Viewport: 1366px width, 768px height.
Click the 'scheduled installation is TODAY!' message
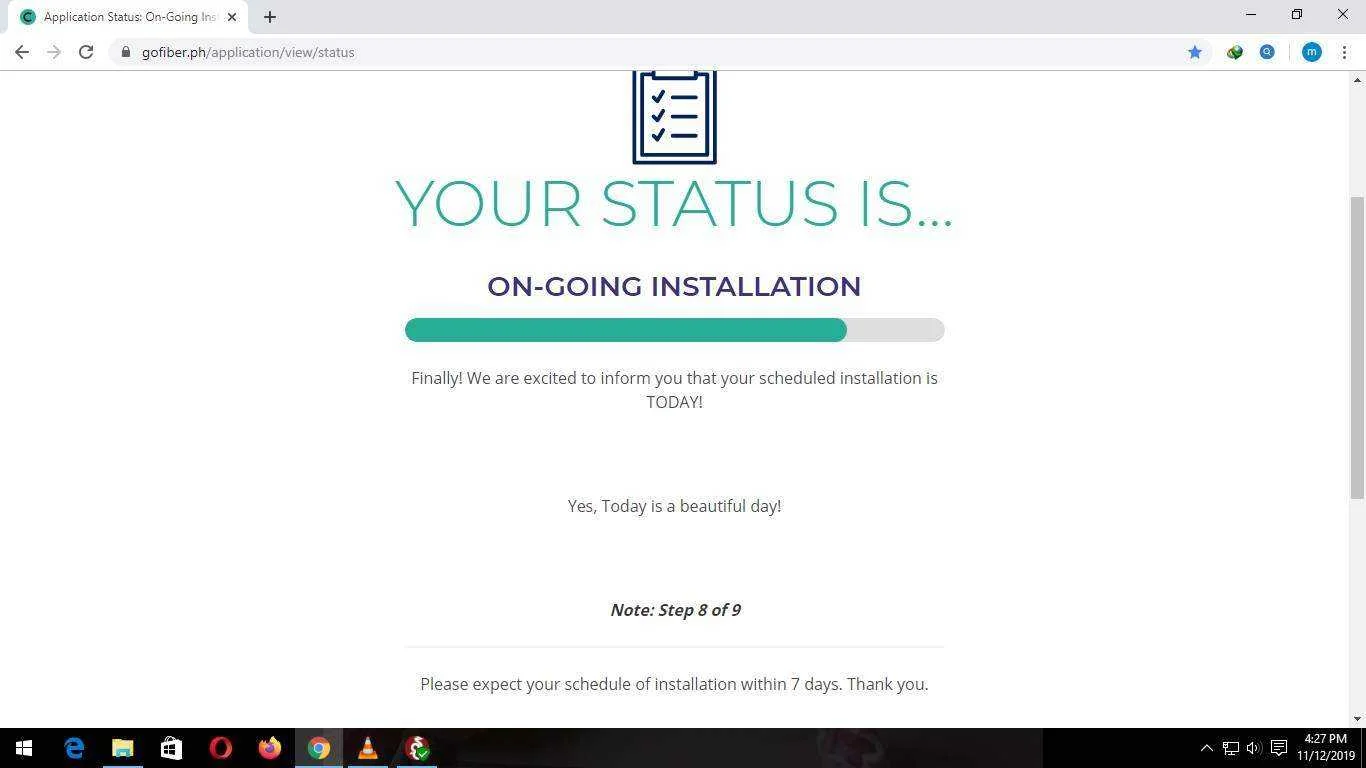click(674, 390)
